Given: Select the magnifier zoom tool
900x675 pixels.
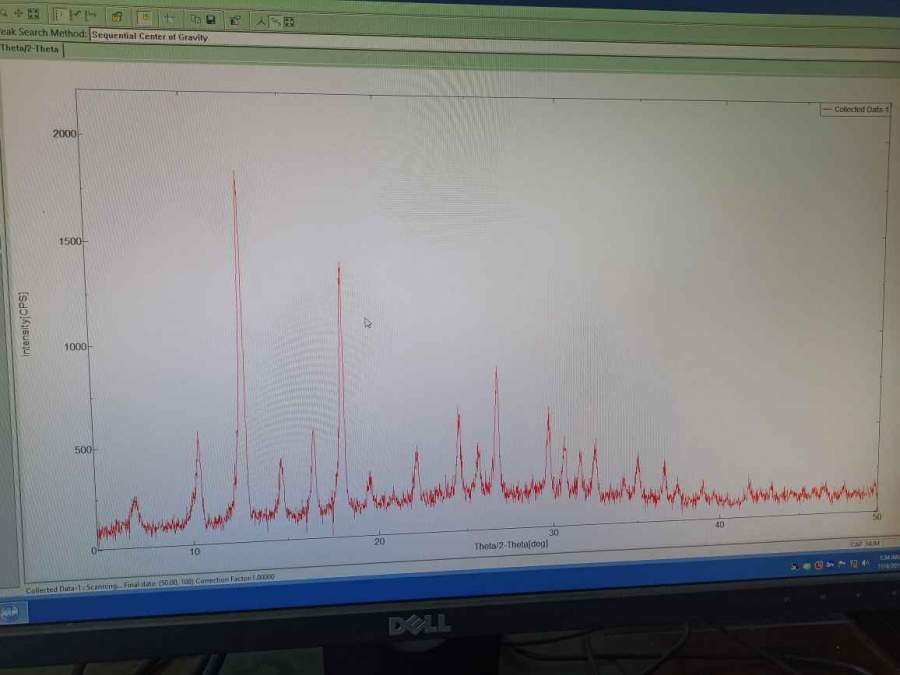Looking at the screenshot, I should tap(3, 13).
